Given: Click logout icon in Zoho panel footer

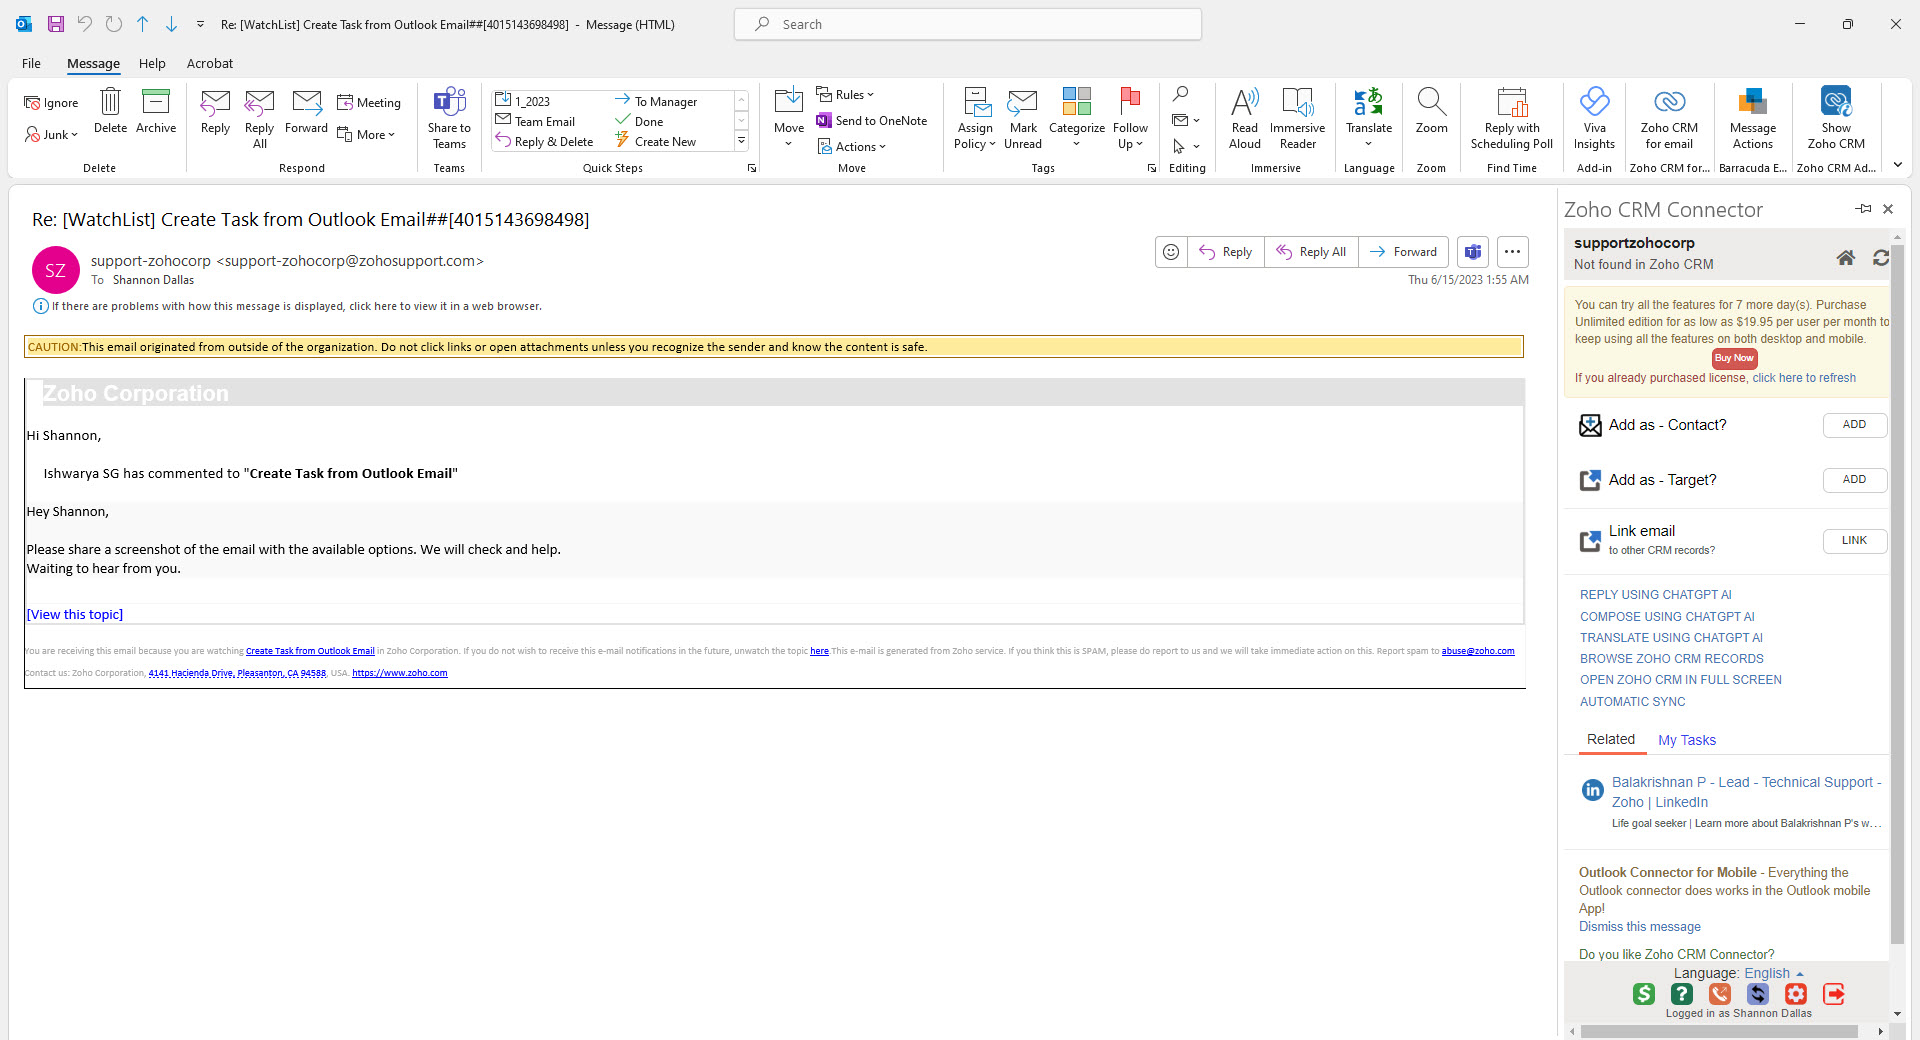Looking at the screenshot, I should tap(1834, 994).
